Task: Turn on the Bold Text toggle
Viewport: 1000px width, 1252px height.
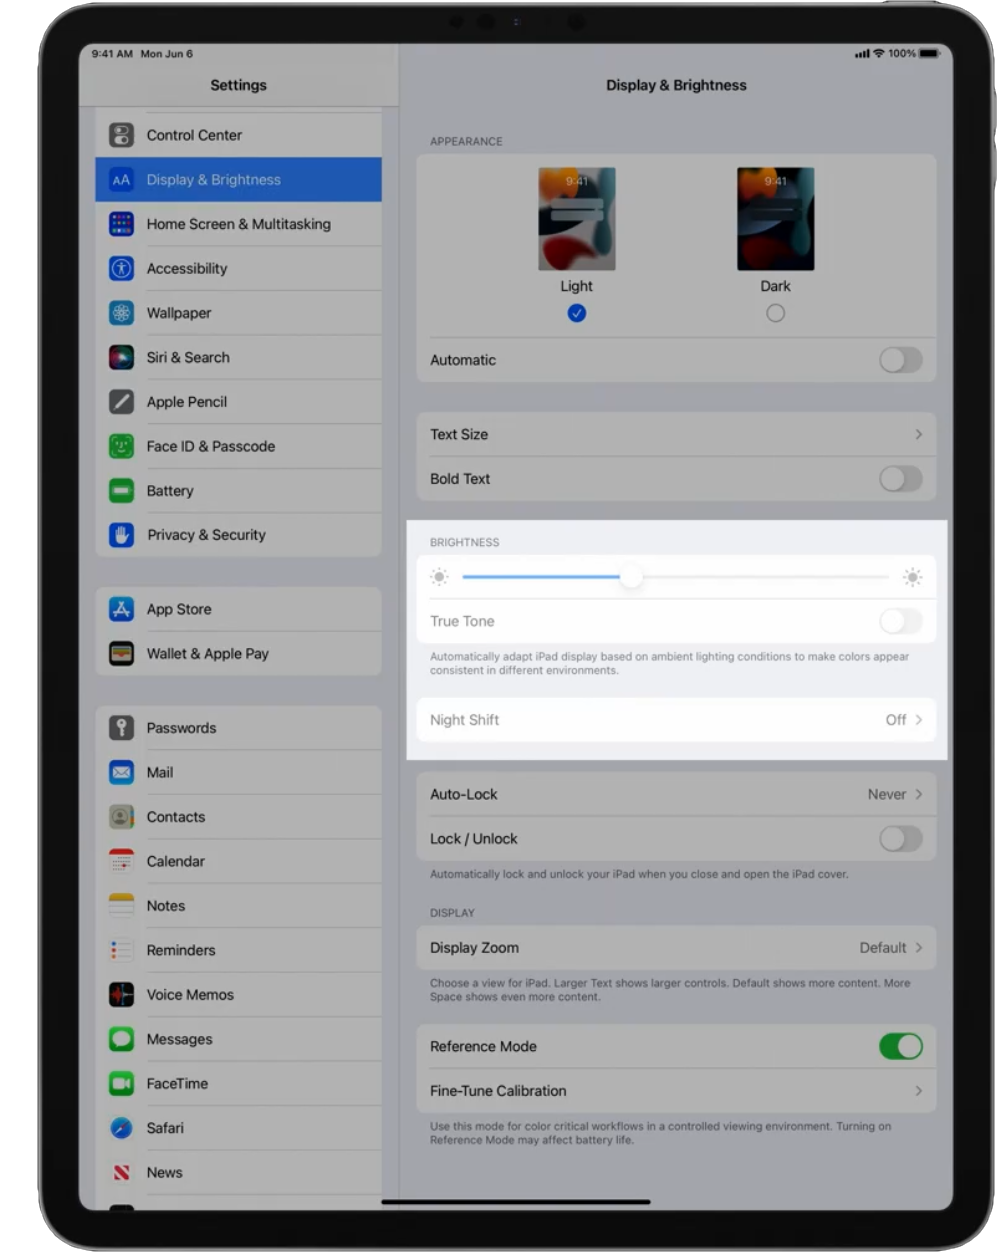Action: pos(900,479)
